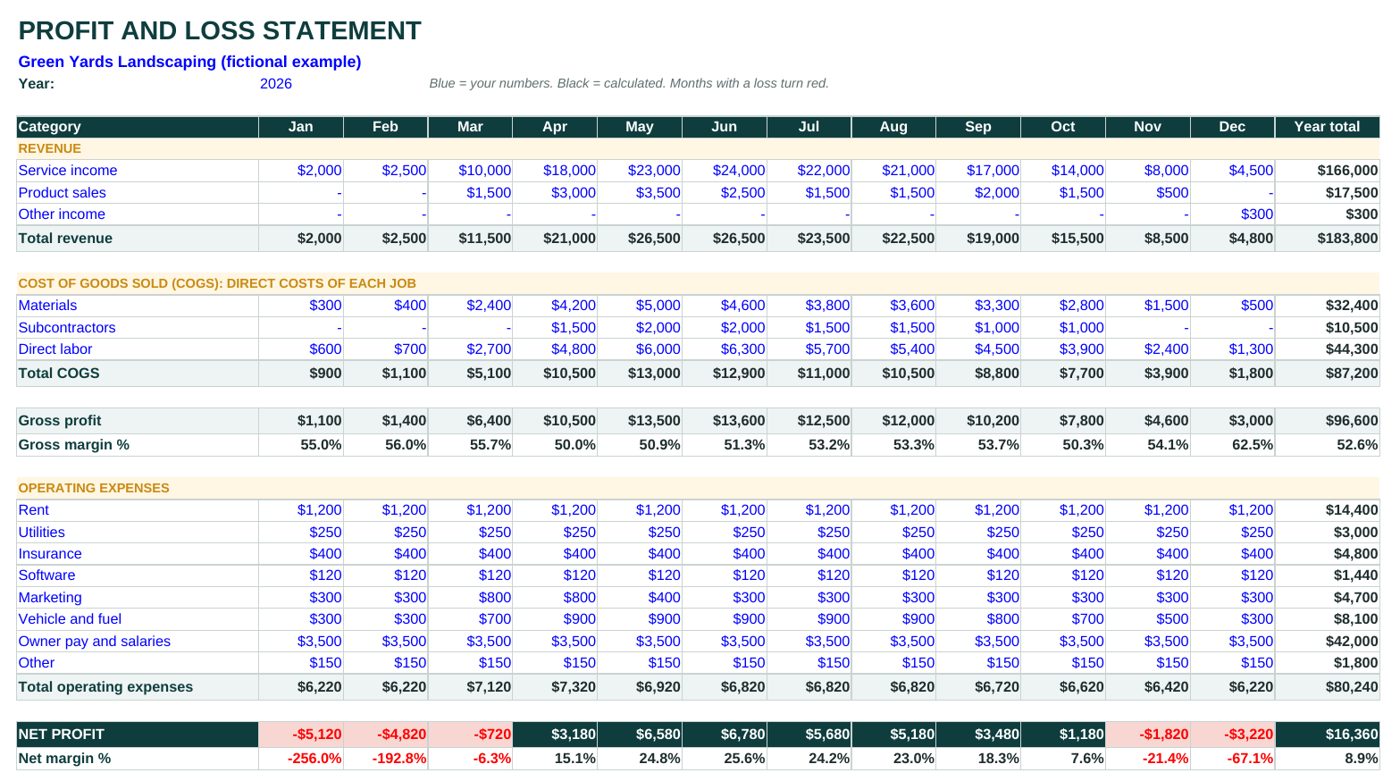Select the Product sales row label
1400x781 pixels.
[x=62, y=193]
